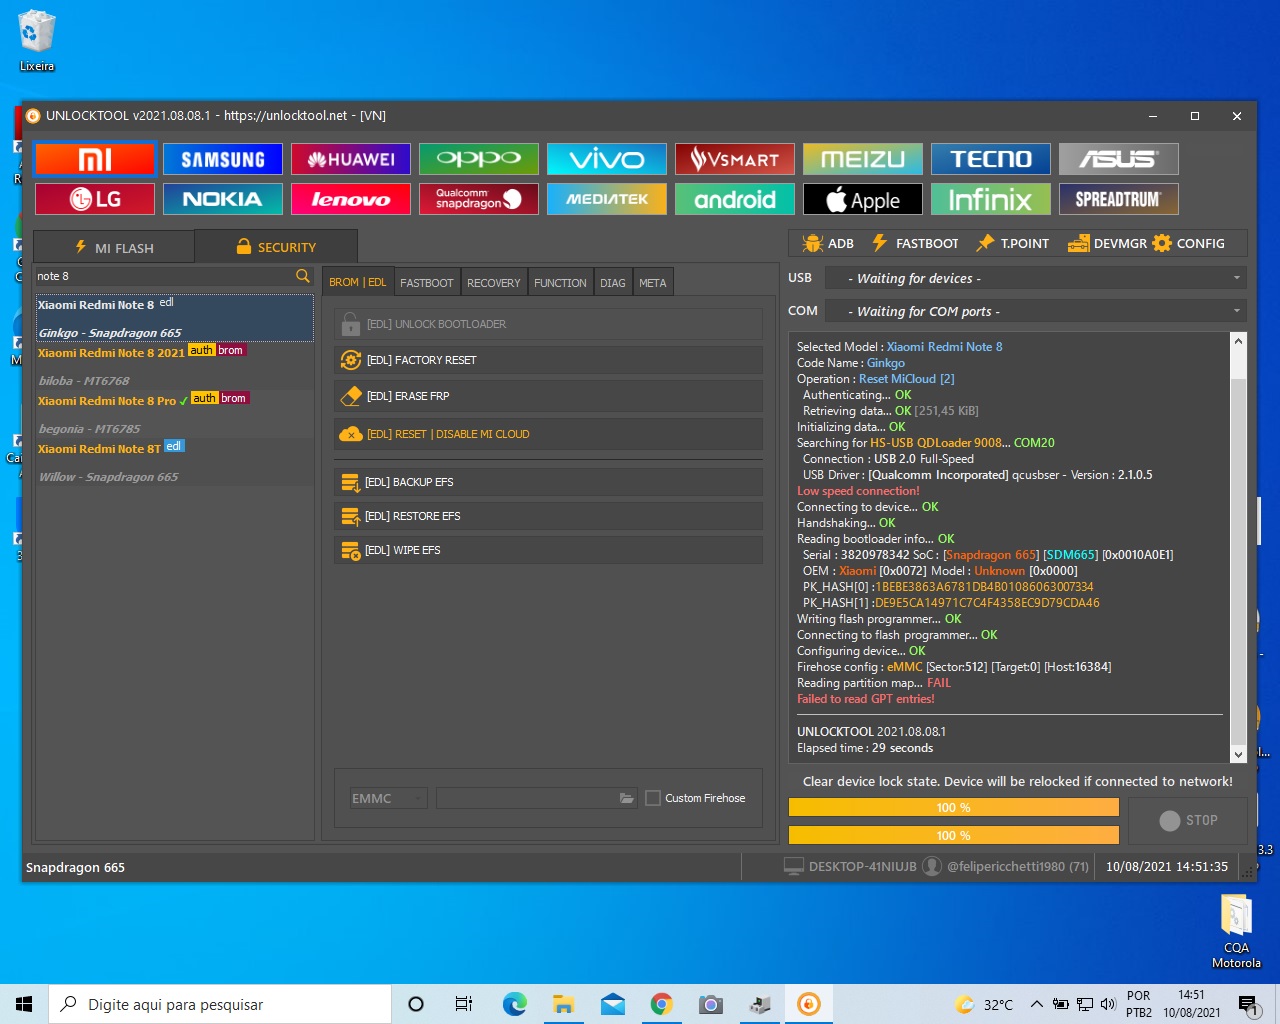This screenshot has width=1280, height=1024.
Task: Switch to the SECURITY tab
Action: click(x=276, y=246)
